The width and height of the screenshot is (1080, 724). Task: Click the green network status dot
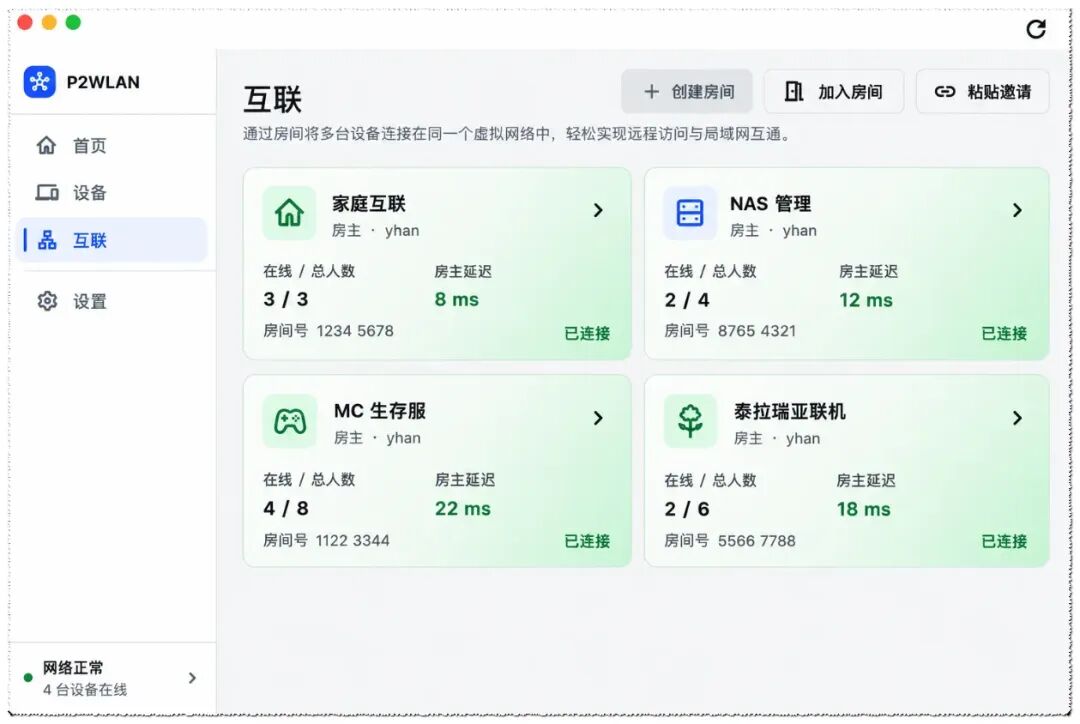click(28, 678)
